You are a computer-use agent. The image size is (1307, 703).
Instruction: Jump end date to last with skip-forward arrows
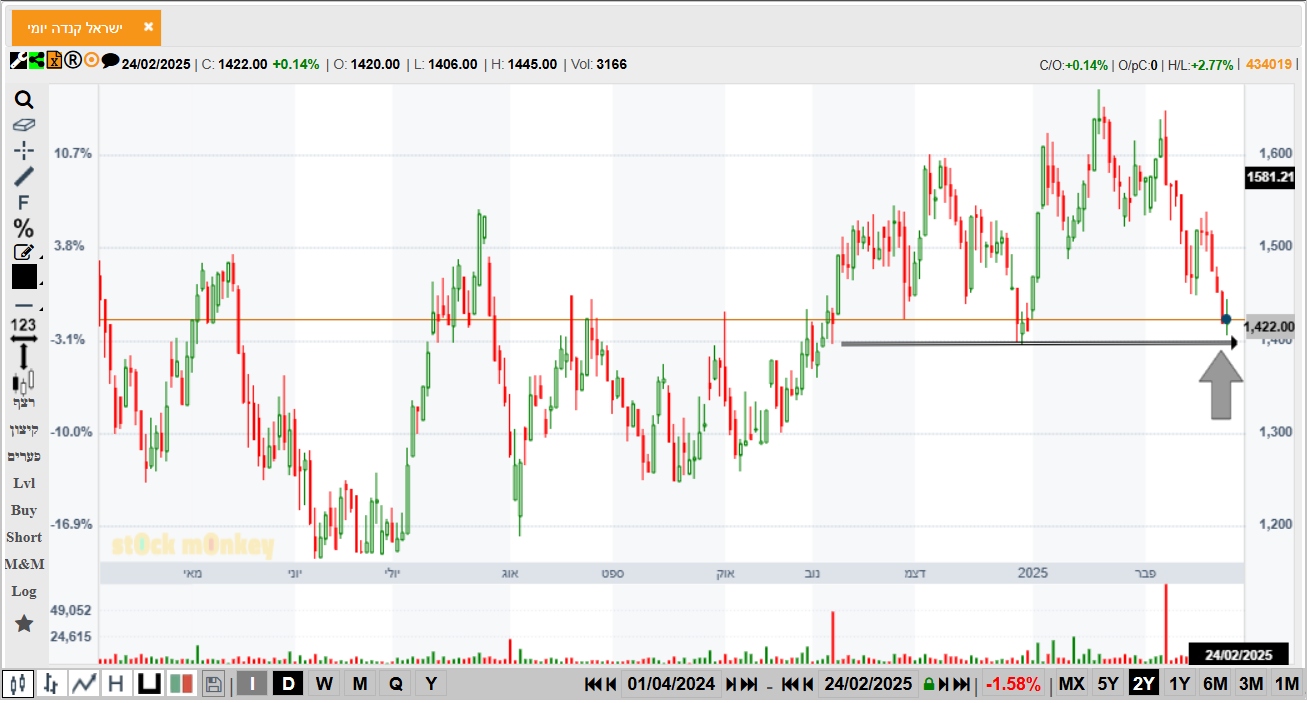click(x=962, y=684)
